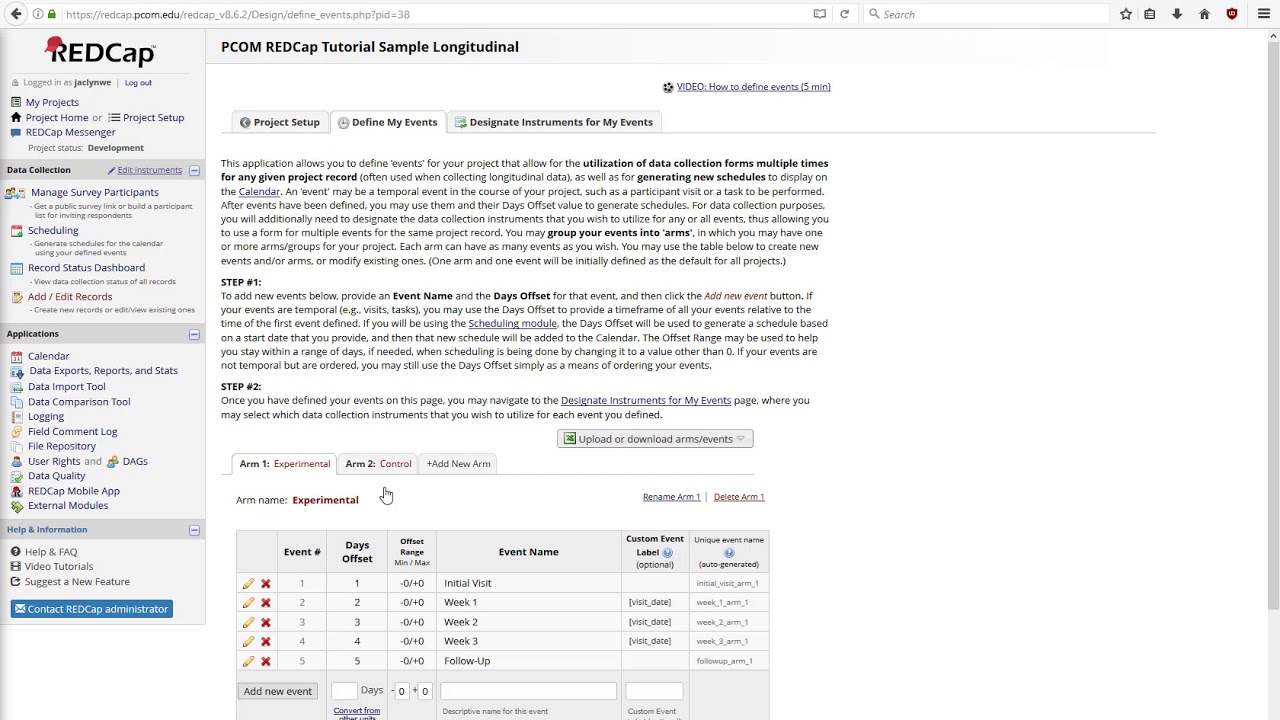
Task: Click the edit pencil for Week 1
Action: [248, 602]
